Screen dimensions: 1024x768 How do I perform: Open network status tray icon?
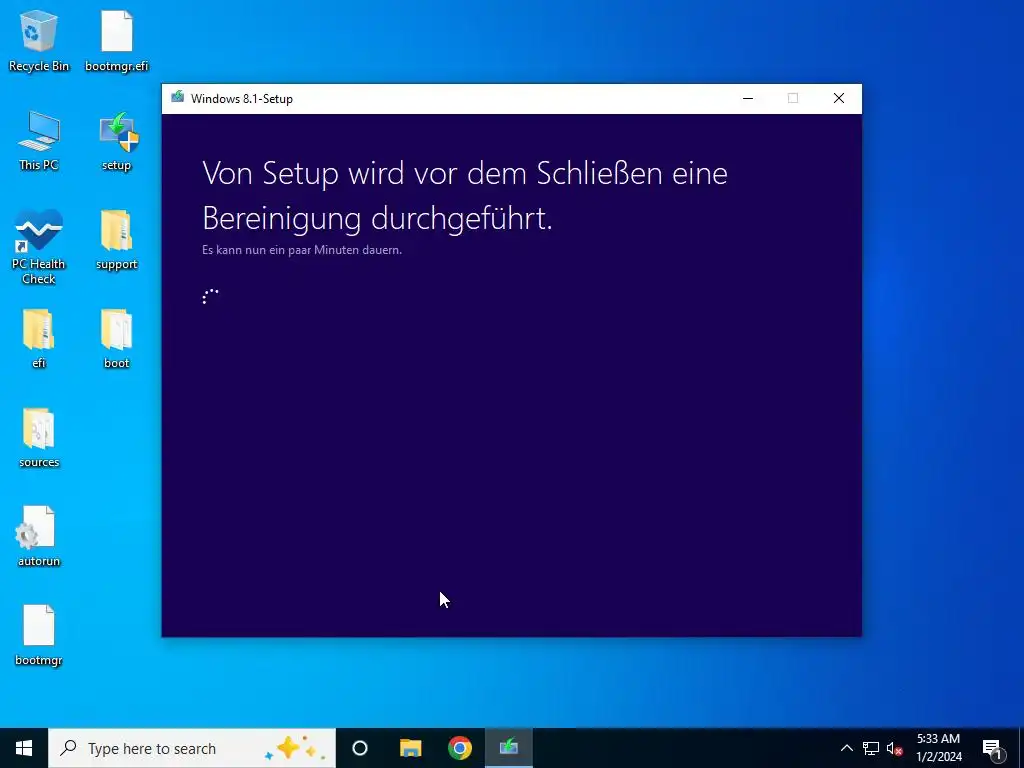coord(871,748)
